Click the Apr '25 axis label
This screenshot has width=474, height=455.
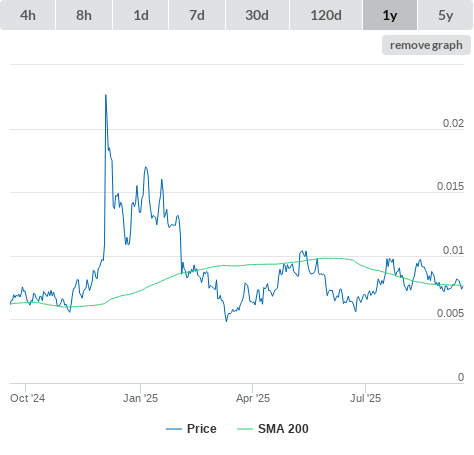pos(253,398)
